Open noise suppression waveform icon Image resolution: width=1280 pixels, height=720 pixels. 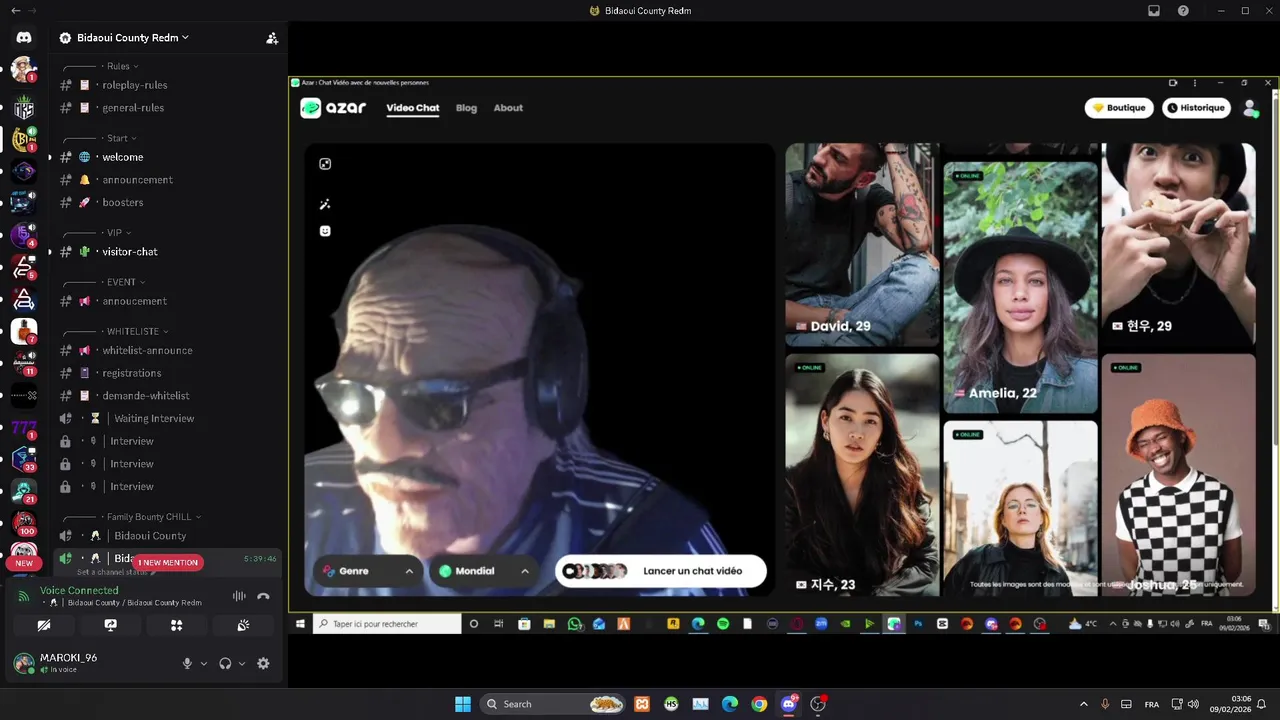(x=239, y=596)
